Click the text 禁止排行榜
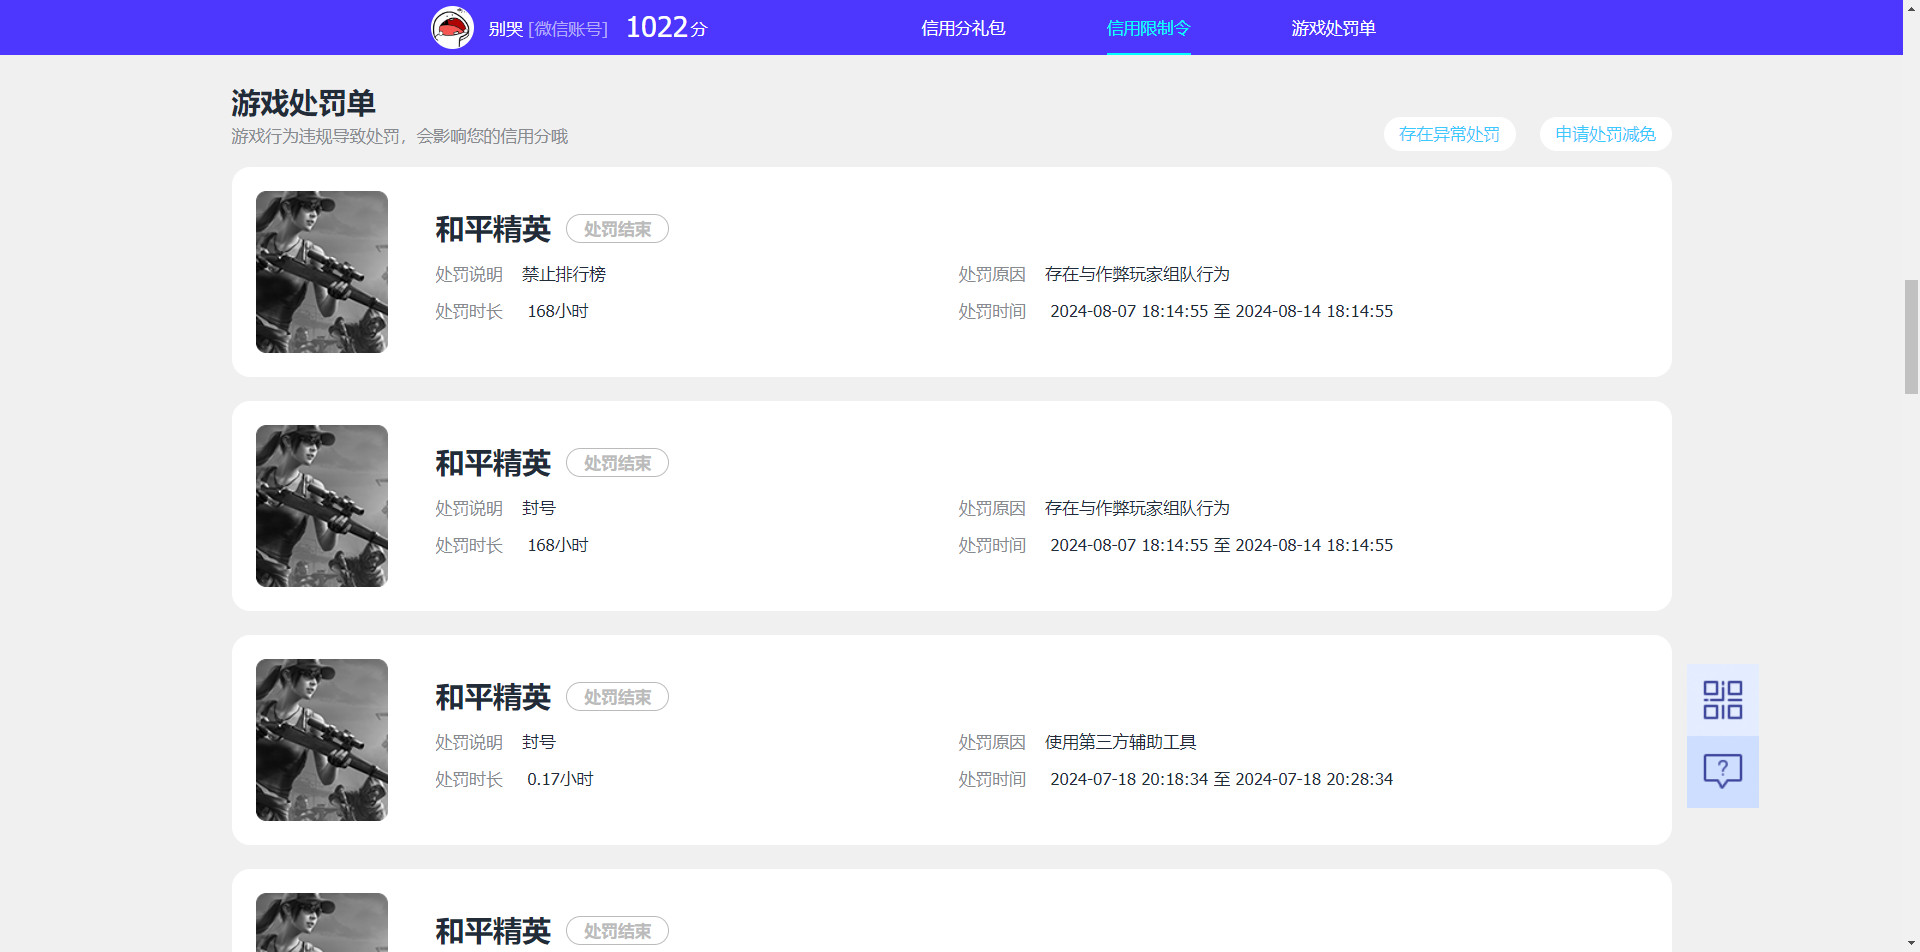This screenshot has width=1920, height=952. (x=564, y=274)
